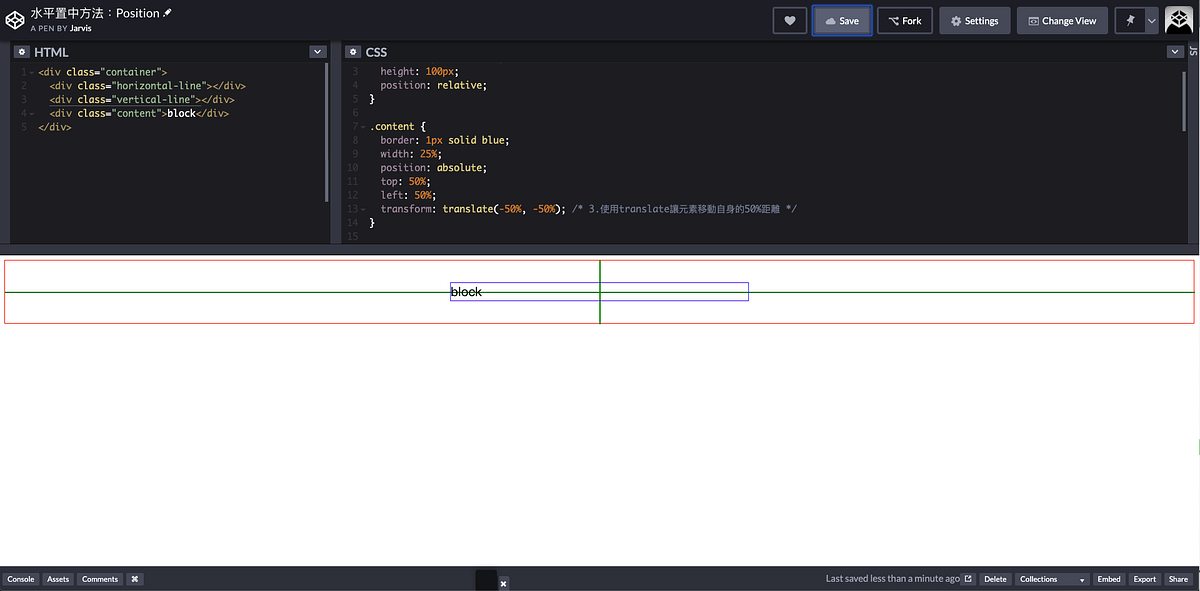
Task: Open the Console panel
Action: [20, 579]
